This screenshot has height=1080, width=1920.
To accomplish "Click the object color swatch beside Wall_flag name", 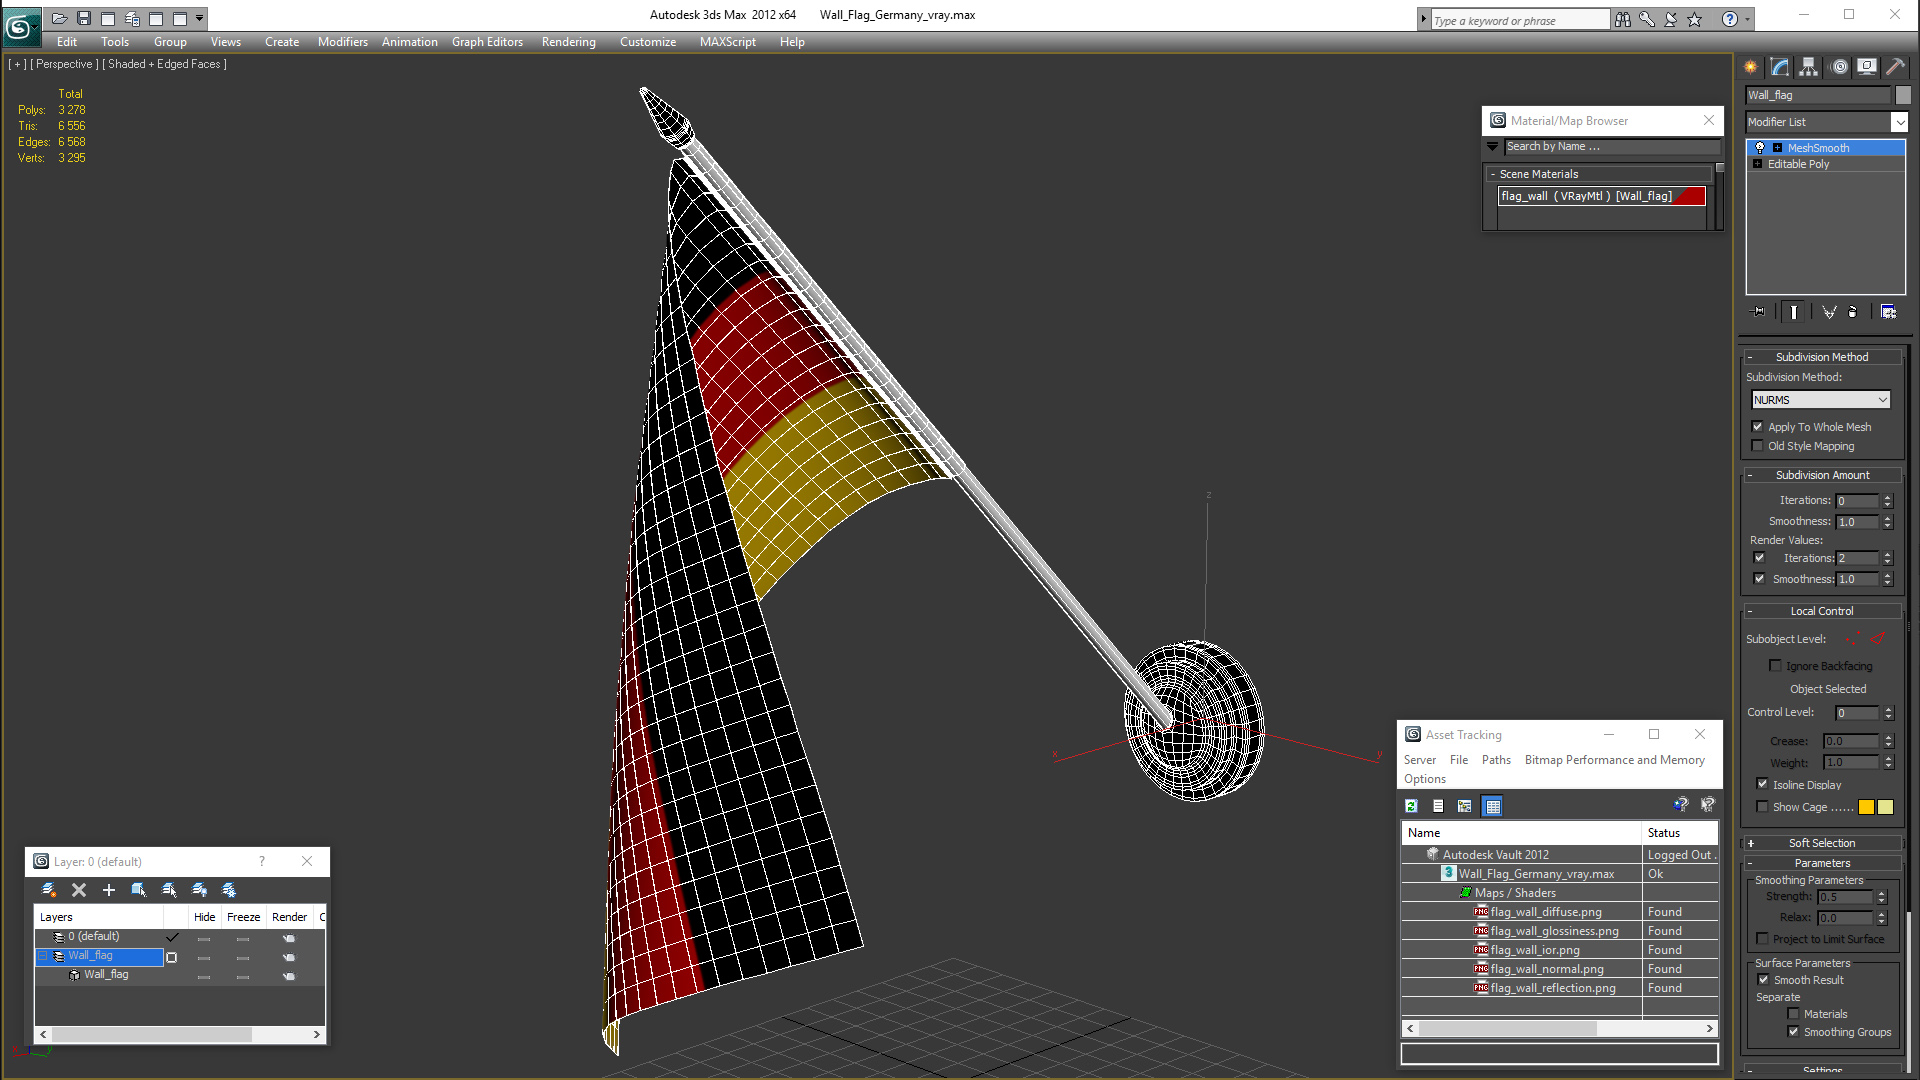I will (1903, 95).
